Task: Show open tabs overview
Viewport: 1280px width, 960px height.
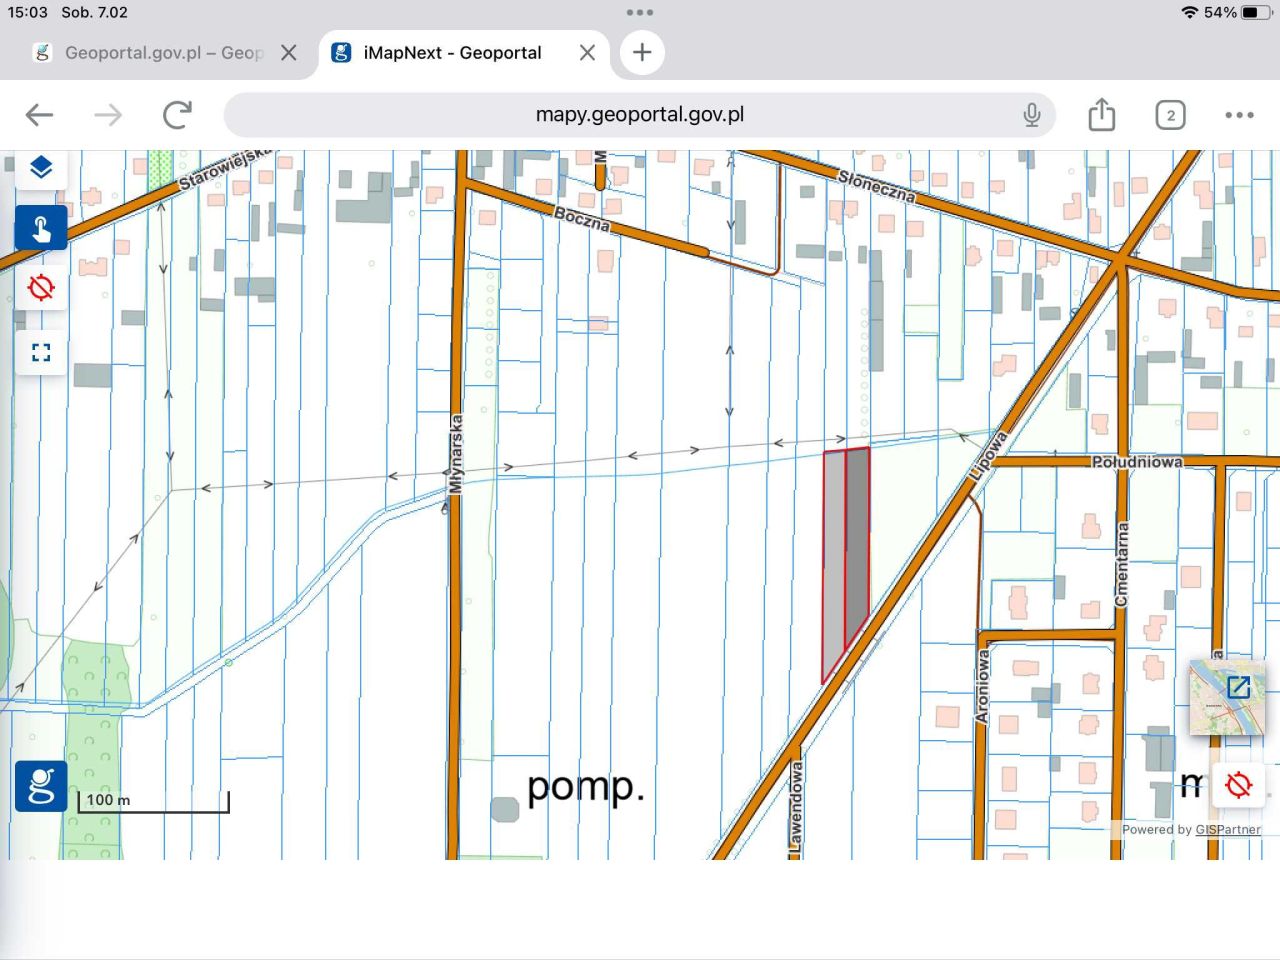Action: click(1170, 115)
